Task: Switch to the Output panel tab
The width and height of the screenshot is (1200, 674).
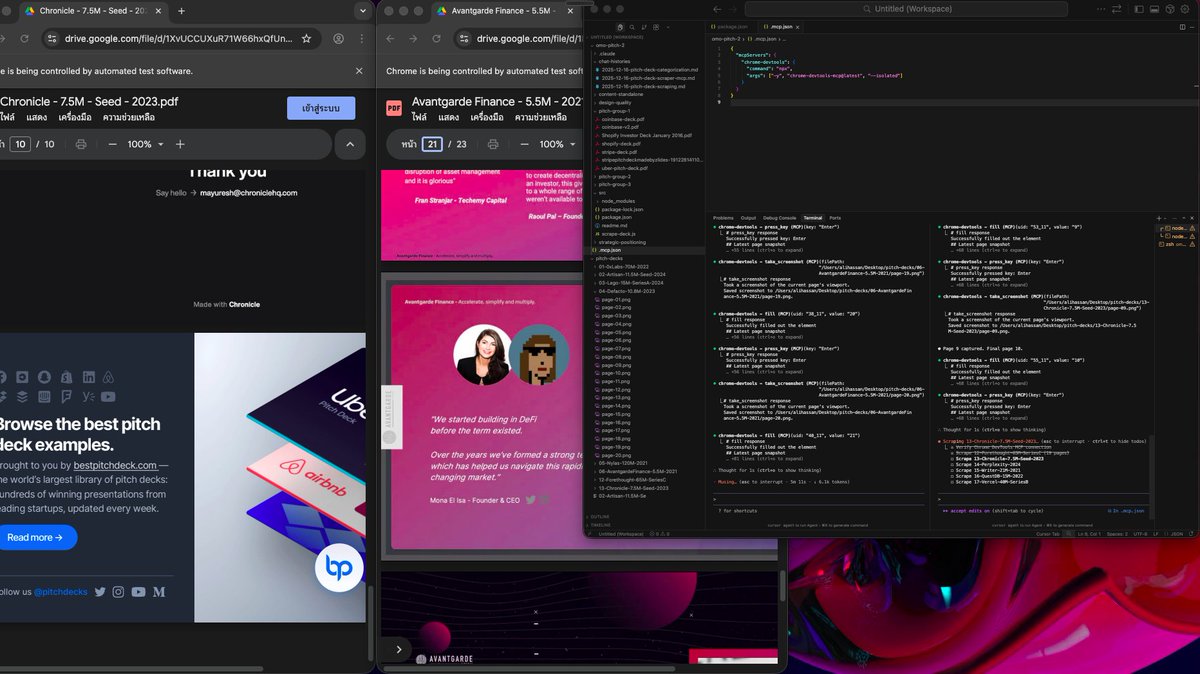Action: coord(748,217)
